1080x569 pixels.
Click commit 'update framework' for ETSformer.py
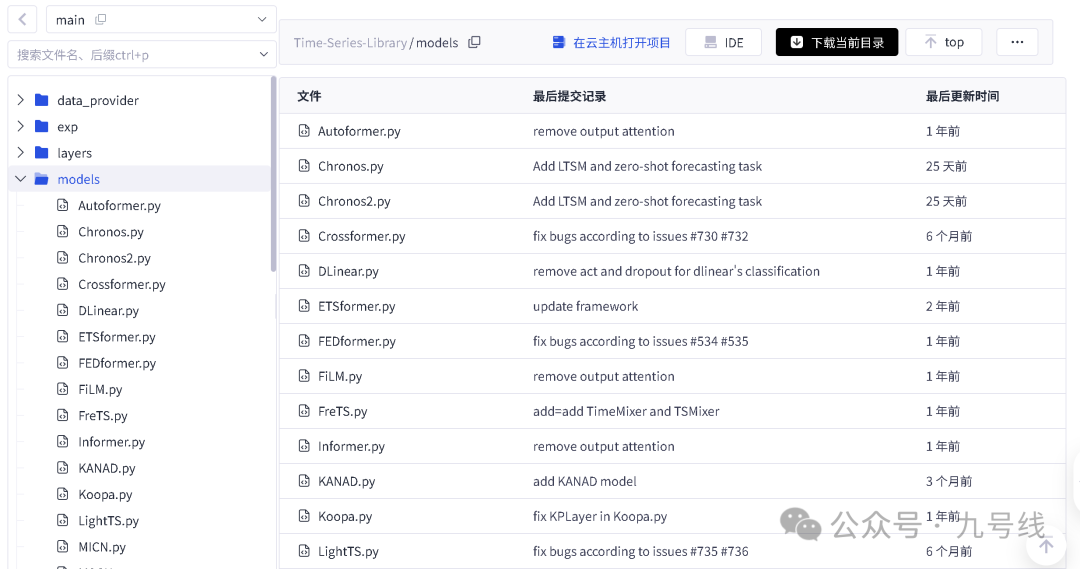point(585,307)
